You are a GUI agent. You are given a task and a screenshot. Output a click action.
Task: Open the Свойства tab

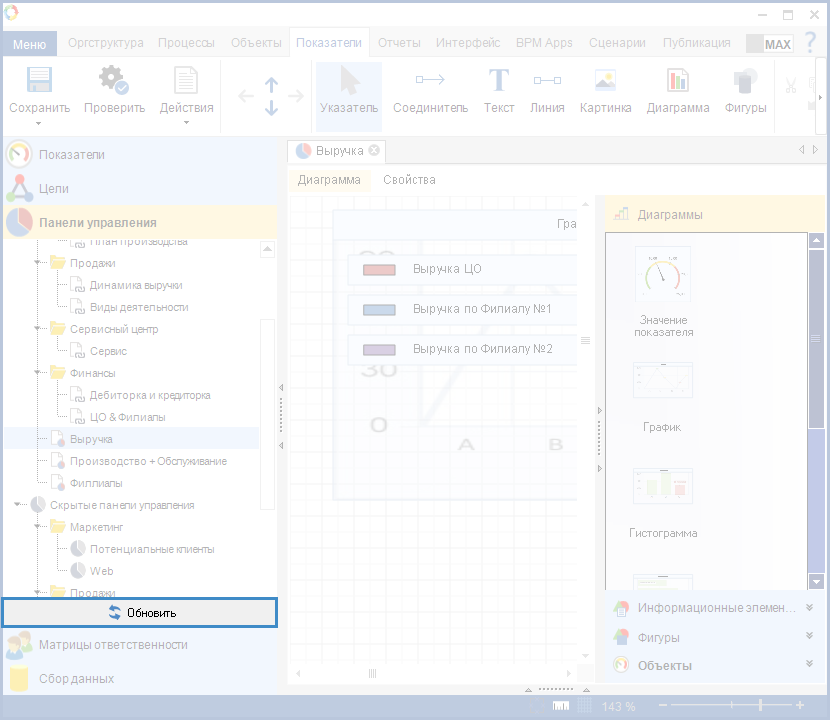(409, 180)
